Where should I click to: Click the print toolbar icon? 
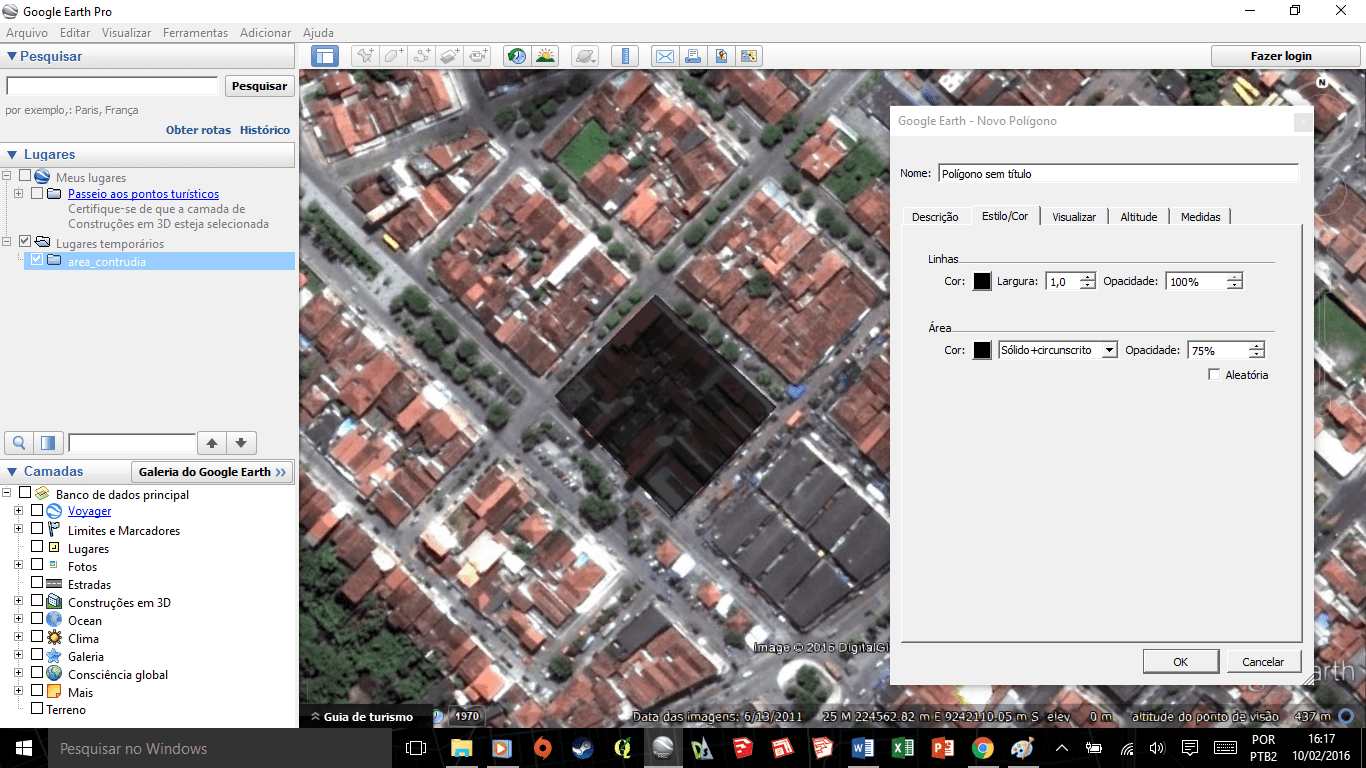(x=693, y=56)
